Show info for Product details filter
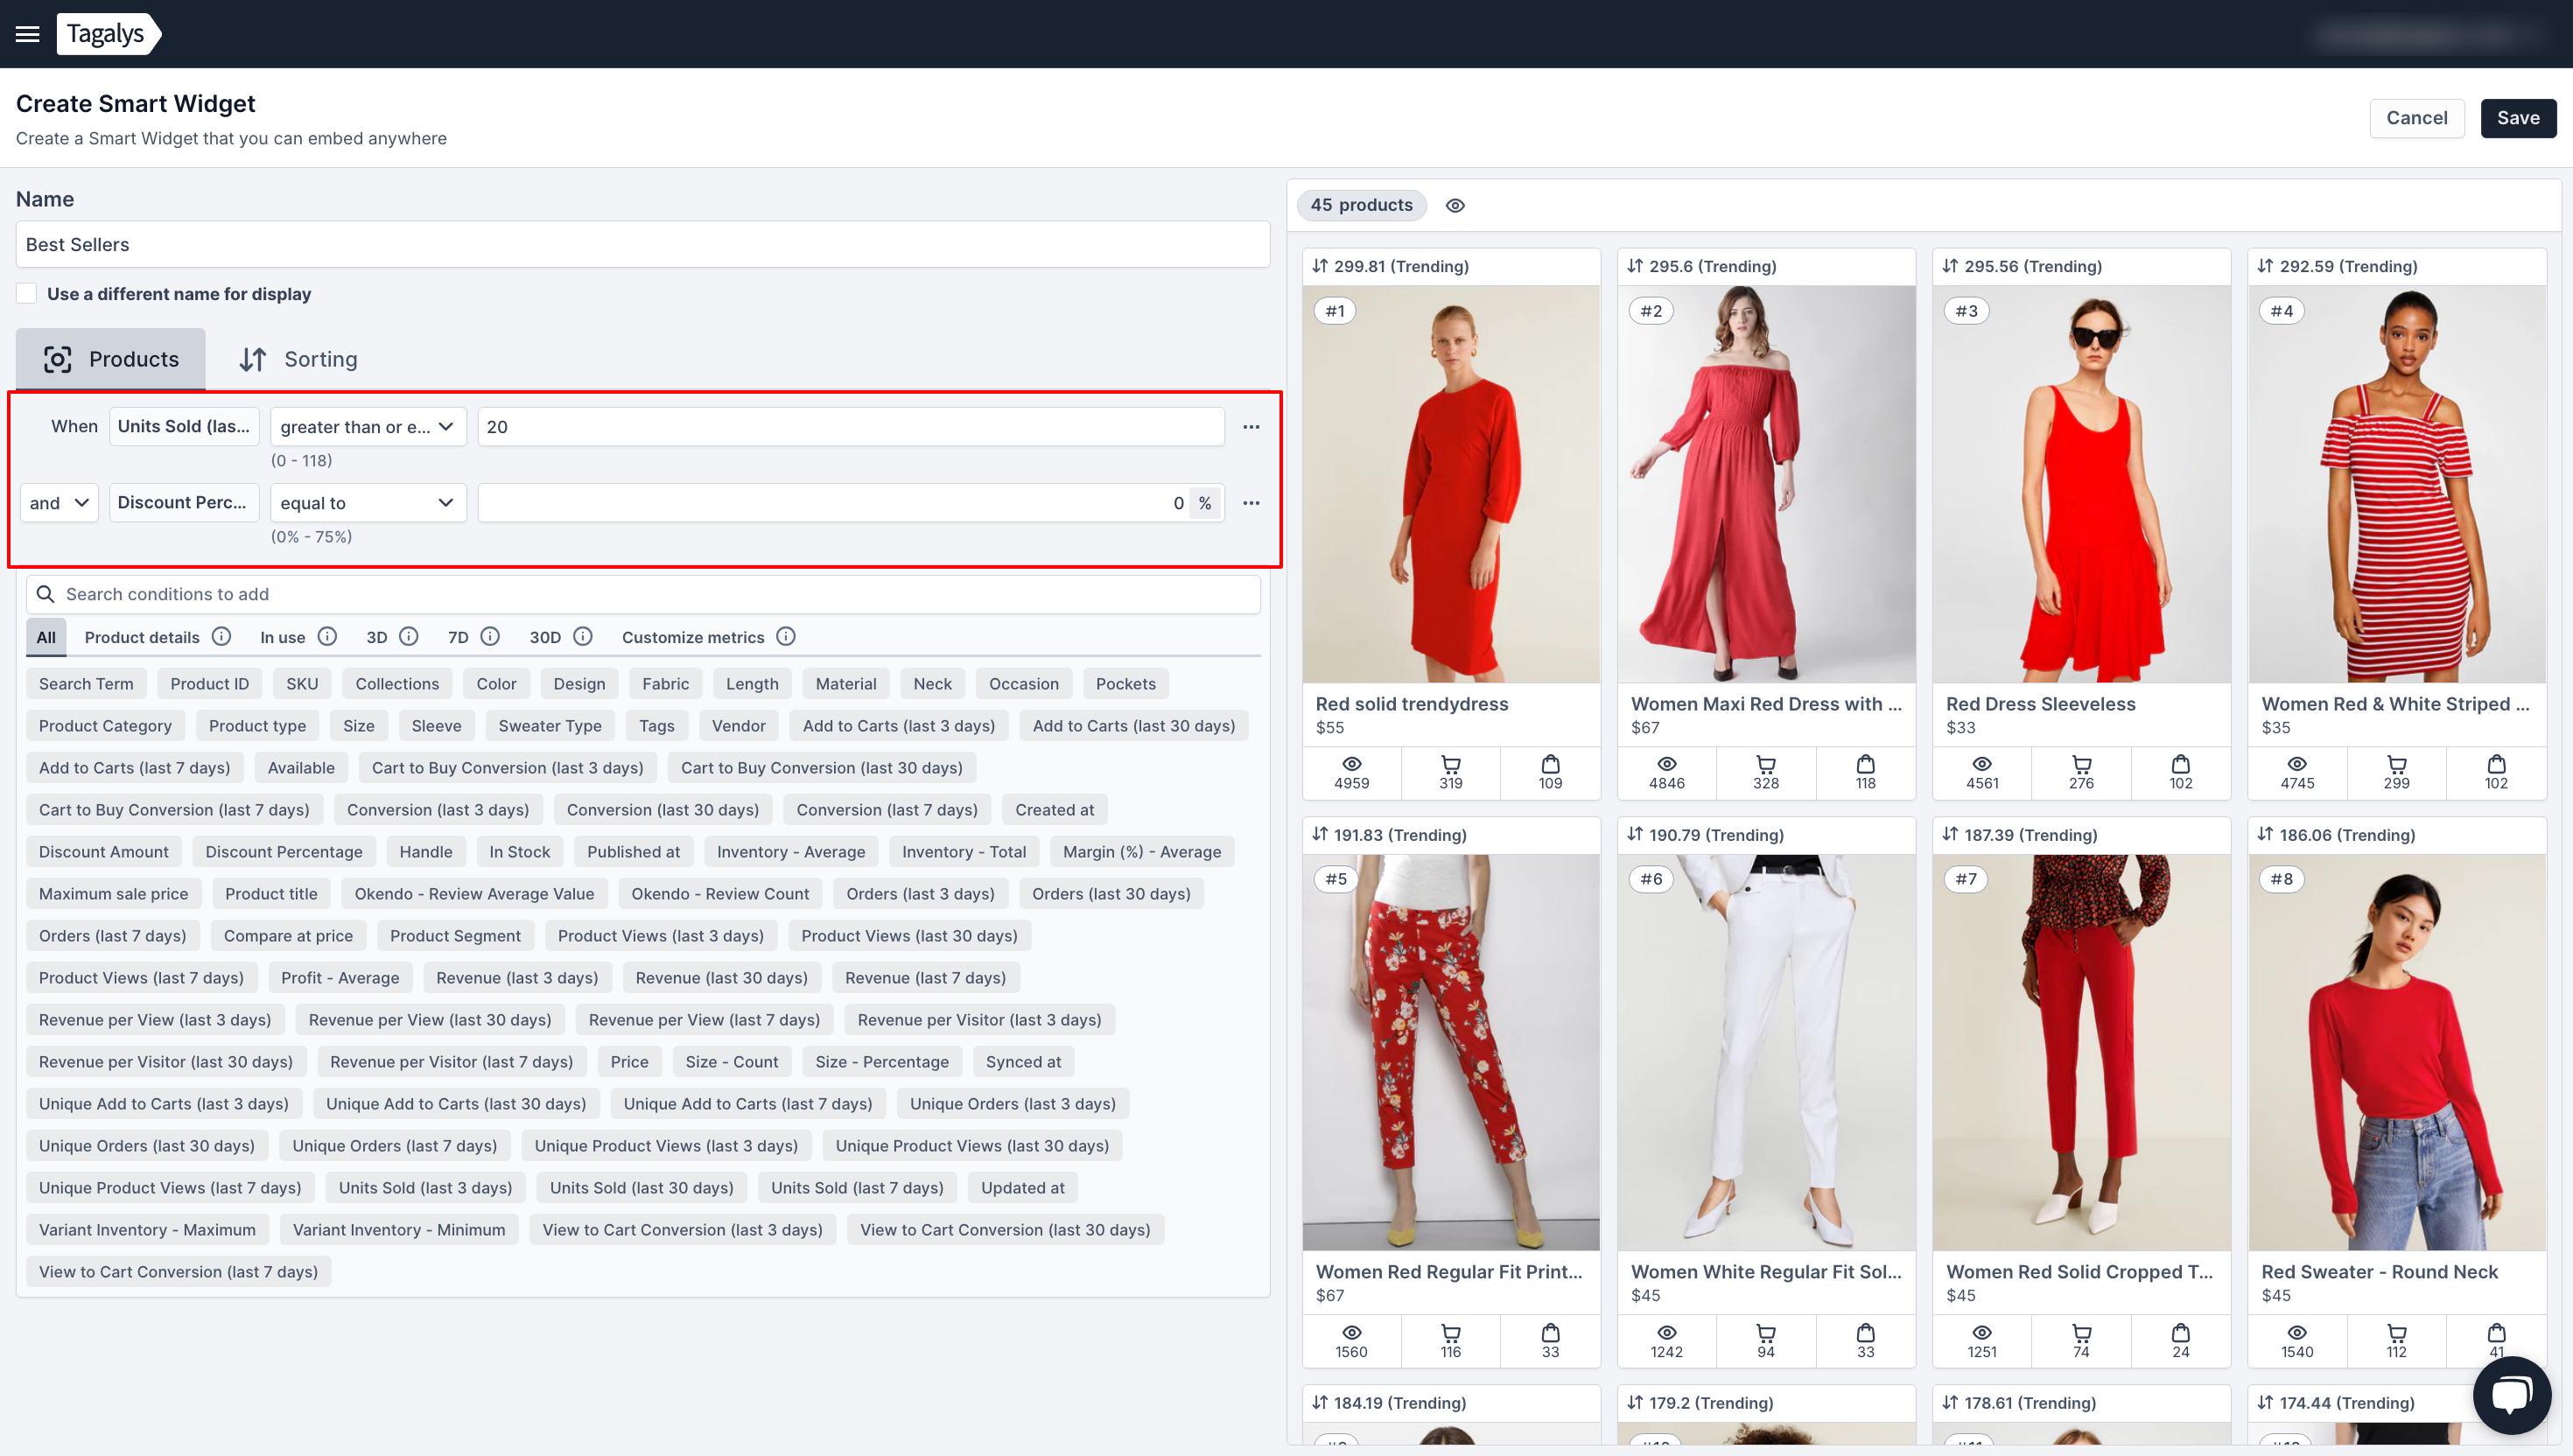 222,636
